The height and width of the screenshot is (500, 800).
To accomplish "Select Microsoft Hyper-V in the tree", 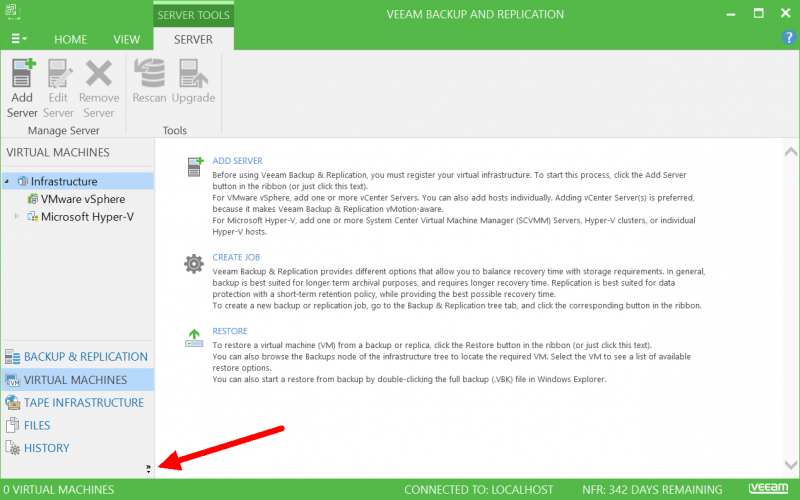I will click(x=87, y=217).
